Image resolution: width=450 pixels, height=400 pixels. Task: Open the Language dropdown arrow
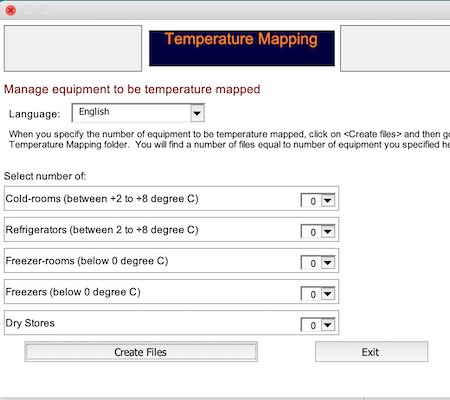coord(197,113)
